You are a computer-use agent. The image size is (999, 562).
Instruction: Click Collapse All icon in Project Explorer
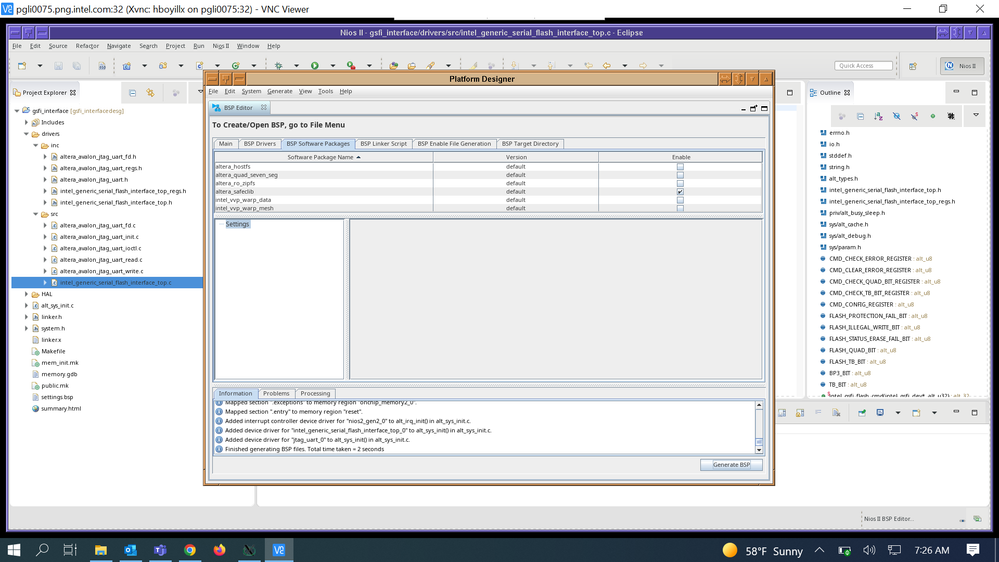point(133,93)
